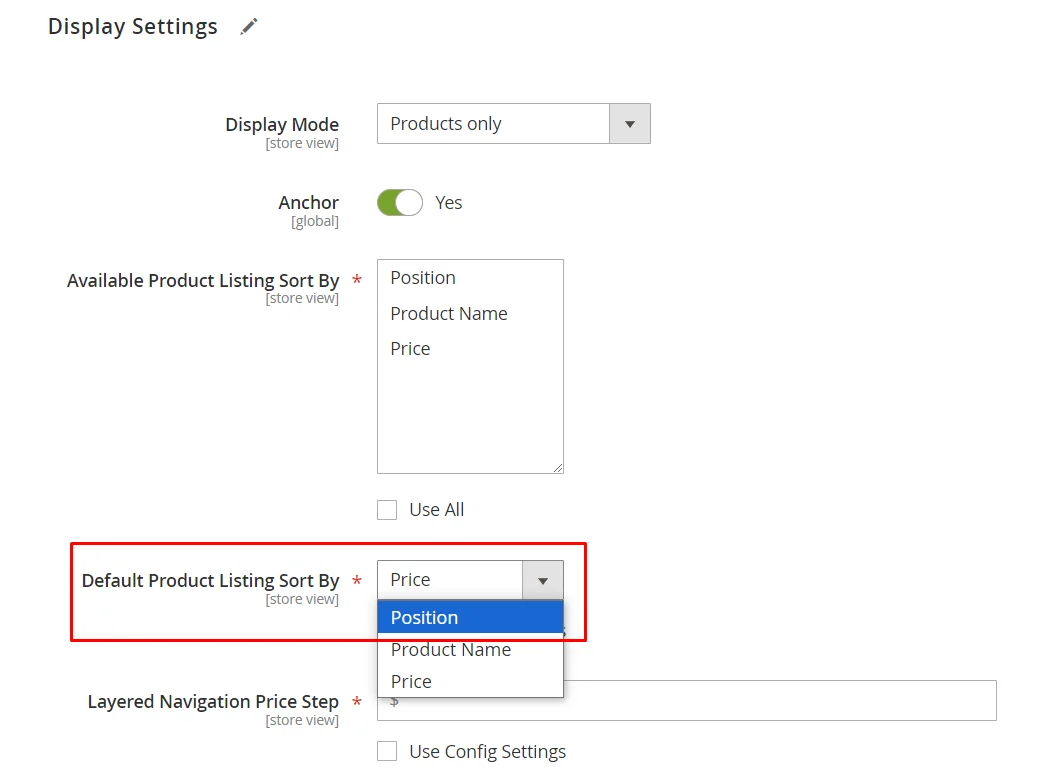Click the Default Product Listing Sort By label
The image size is (1061, 778).
210,581
